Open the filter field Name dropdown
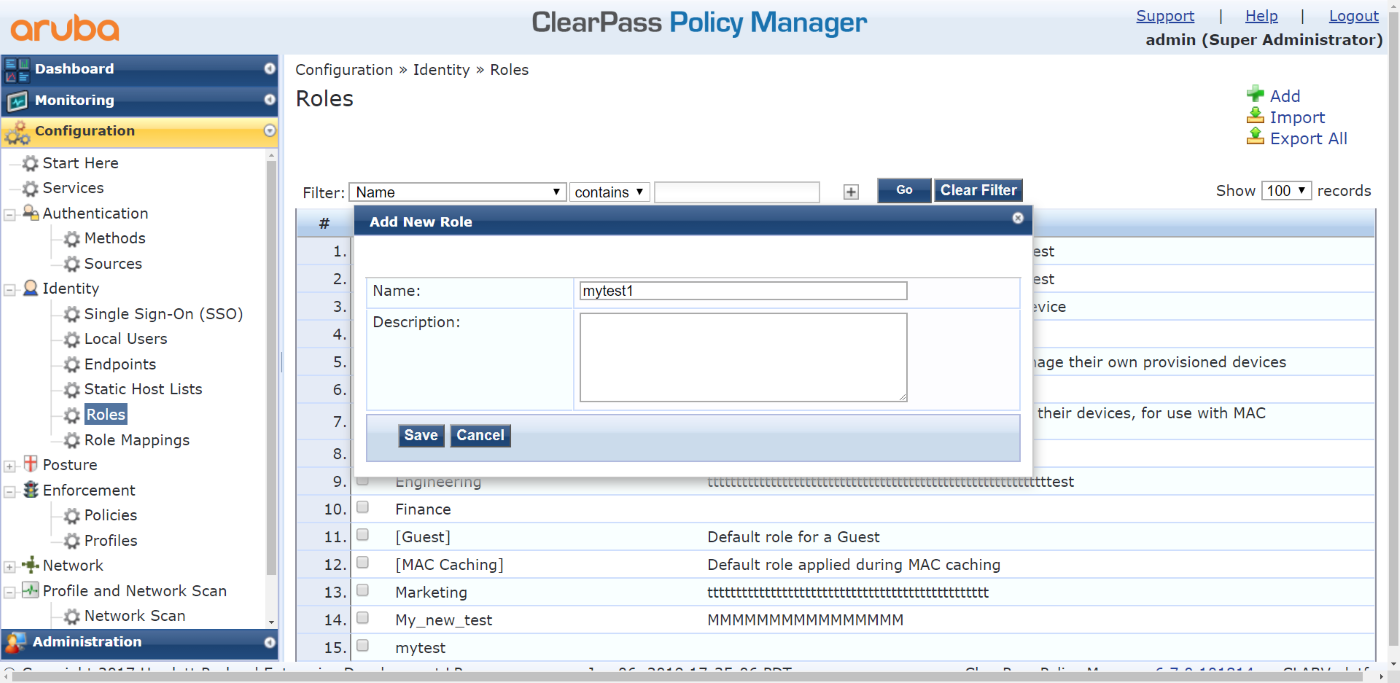This screenshot has width=1400, height=683. (x=458, y=192)
